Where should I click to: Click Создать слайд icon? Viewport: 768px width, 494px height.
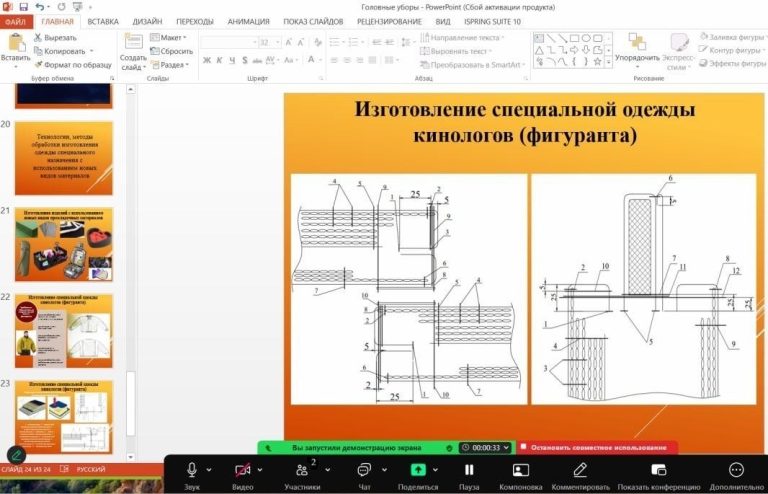click(133, 43)
